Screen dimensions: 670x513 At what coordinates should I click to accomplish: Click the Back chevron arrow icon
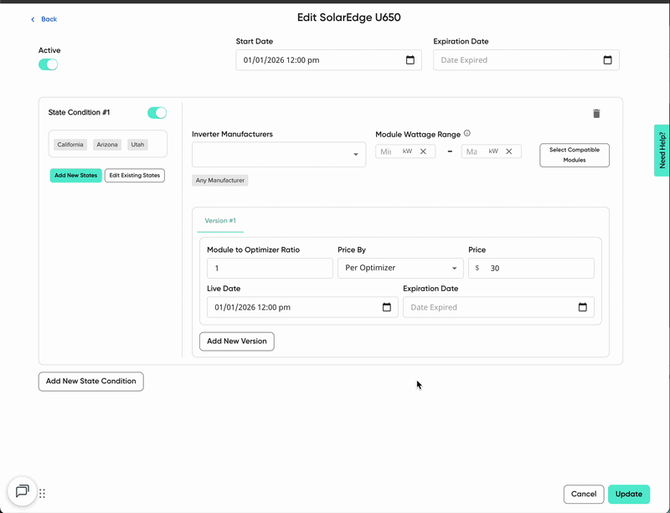pyautogui.click(x=33, y=20)
